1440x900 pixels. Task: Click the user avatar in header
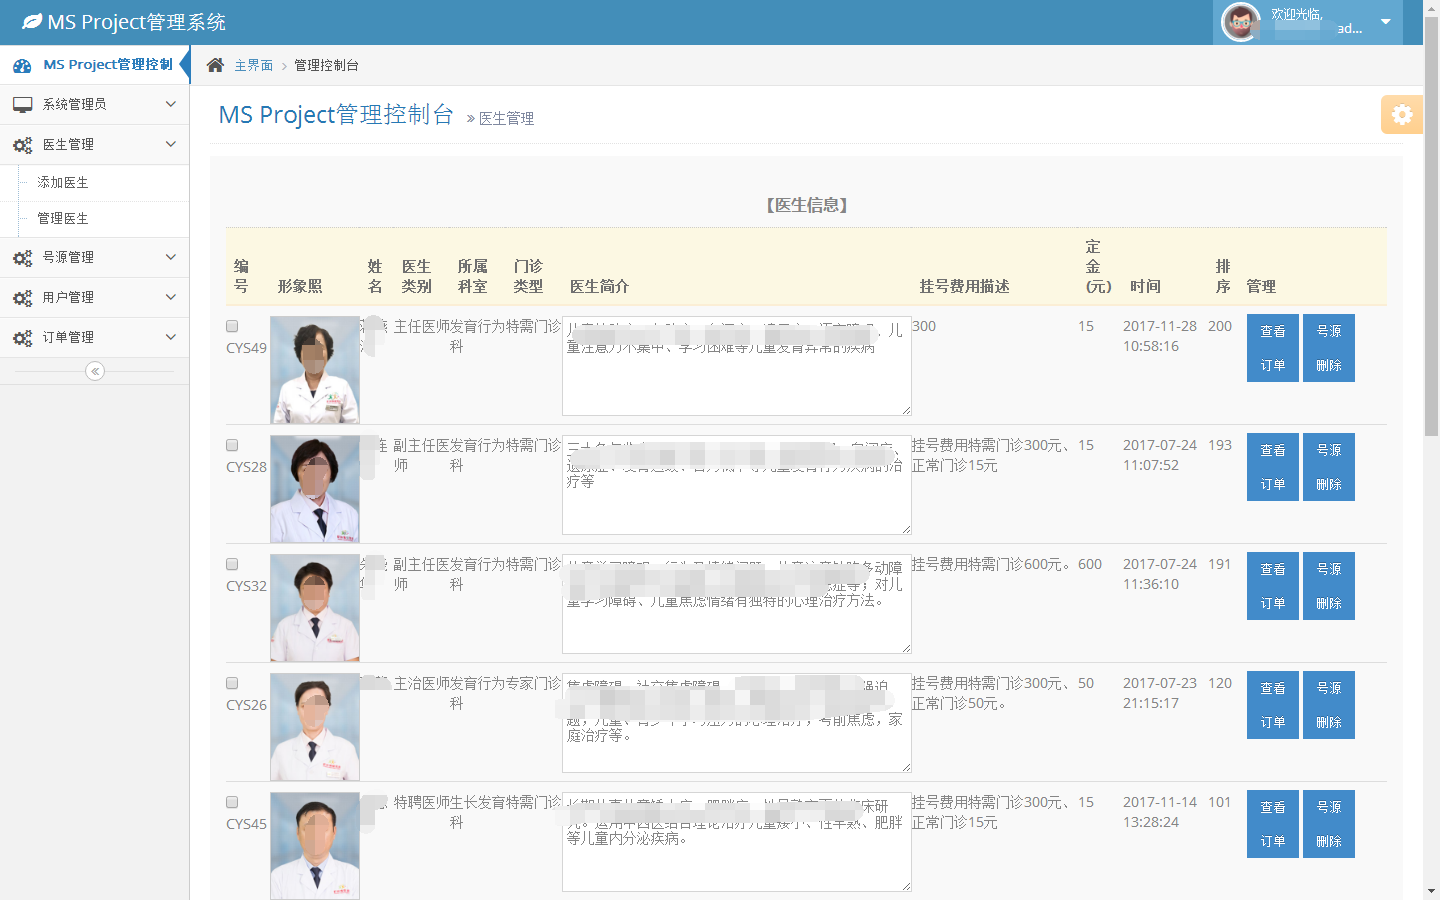(1241, 22)
